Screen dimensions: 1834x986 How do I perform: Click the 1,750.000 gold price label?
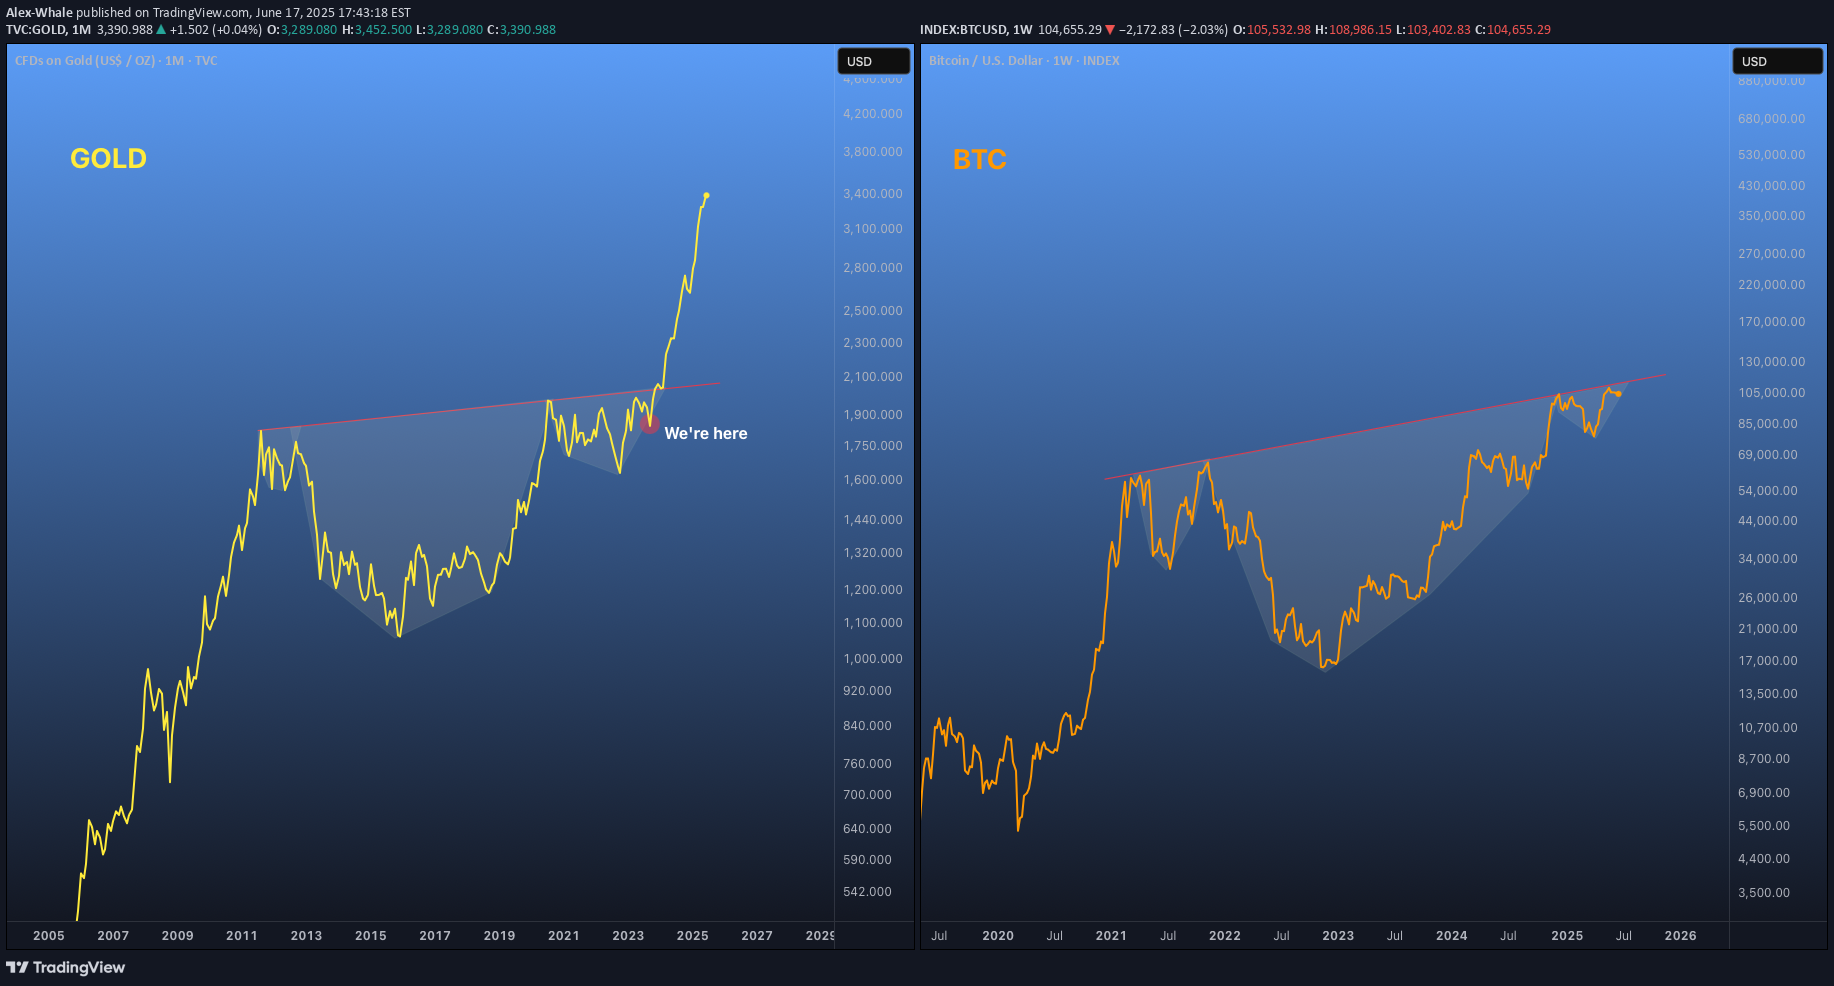coord(873,446)
